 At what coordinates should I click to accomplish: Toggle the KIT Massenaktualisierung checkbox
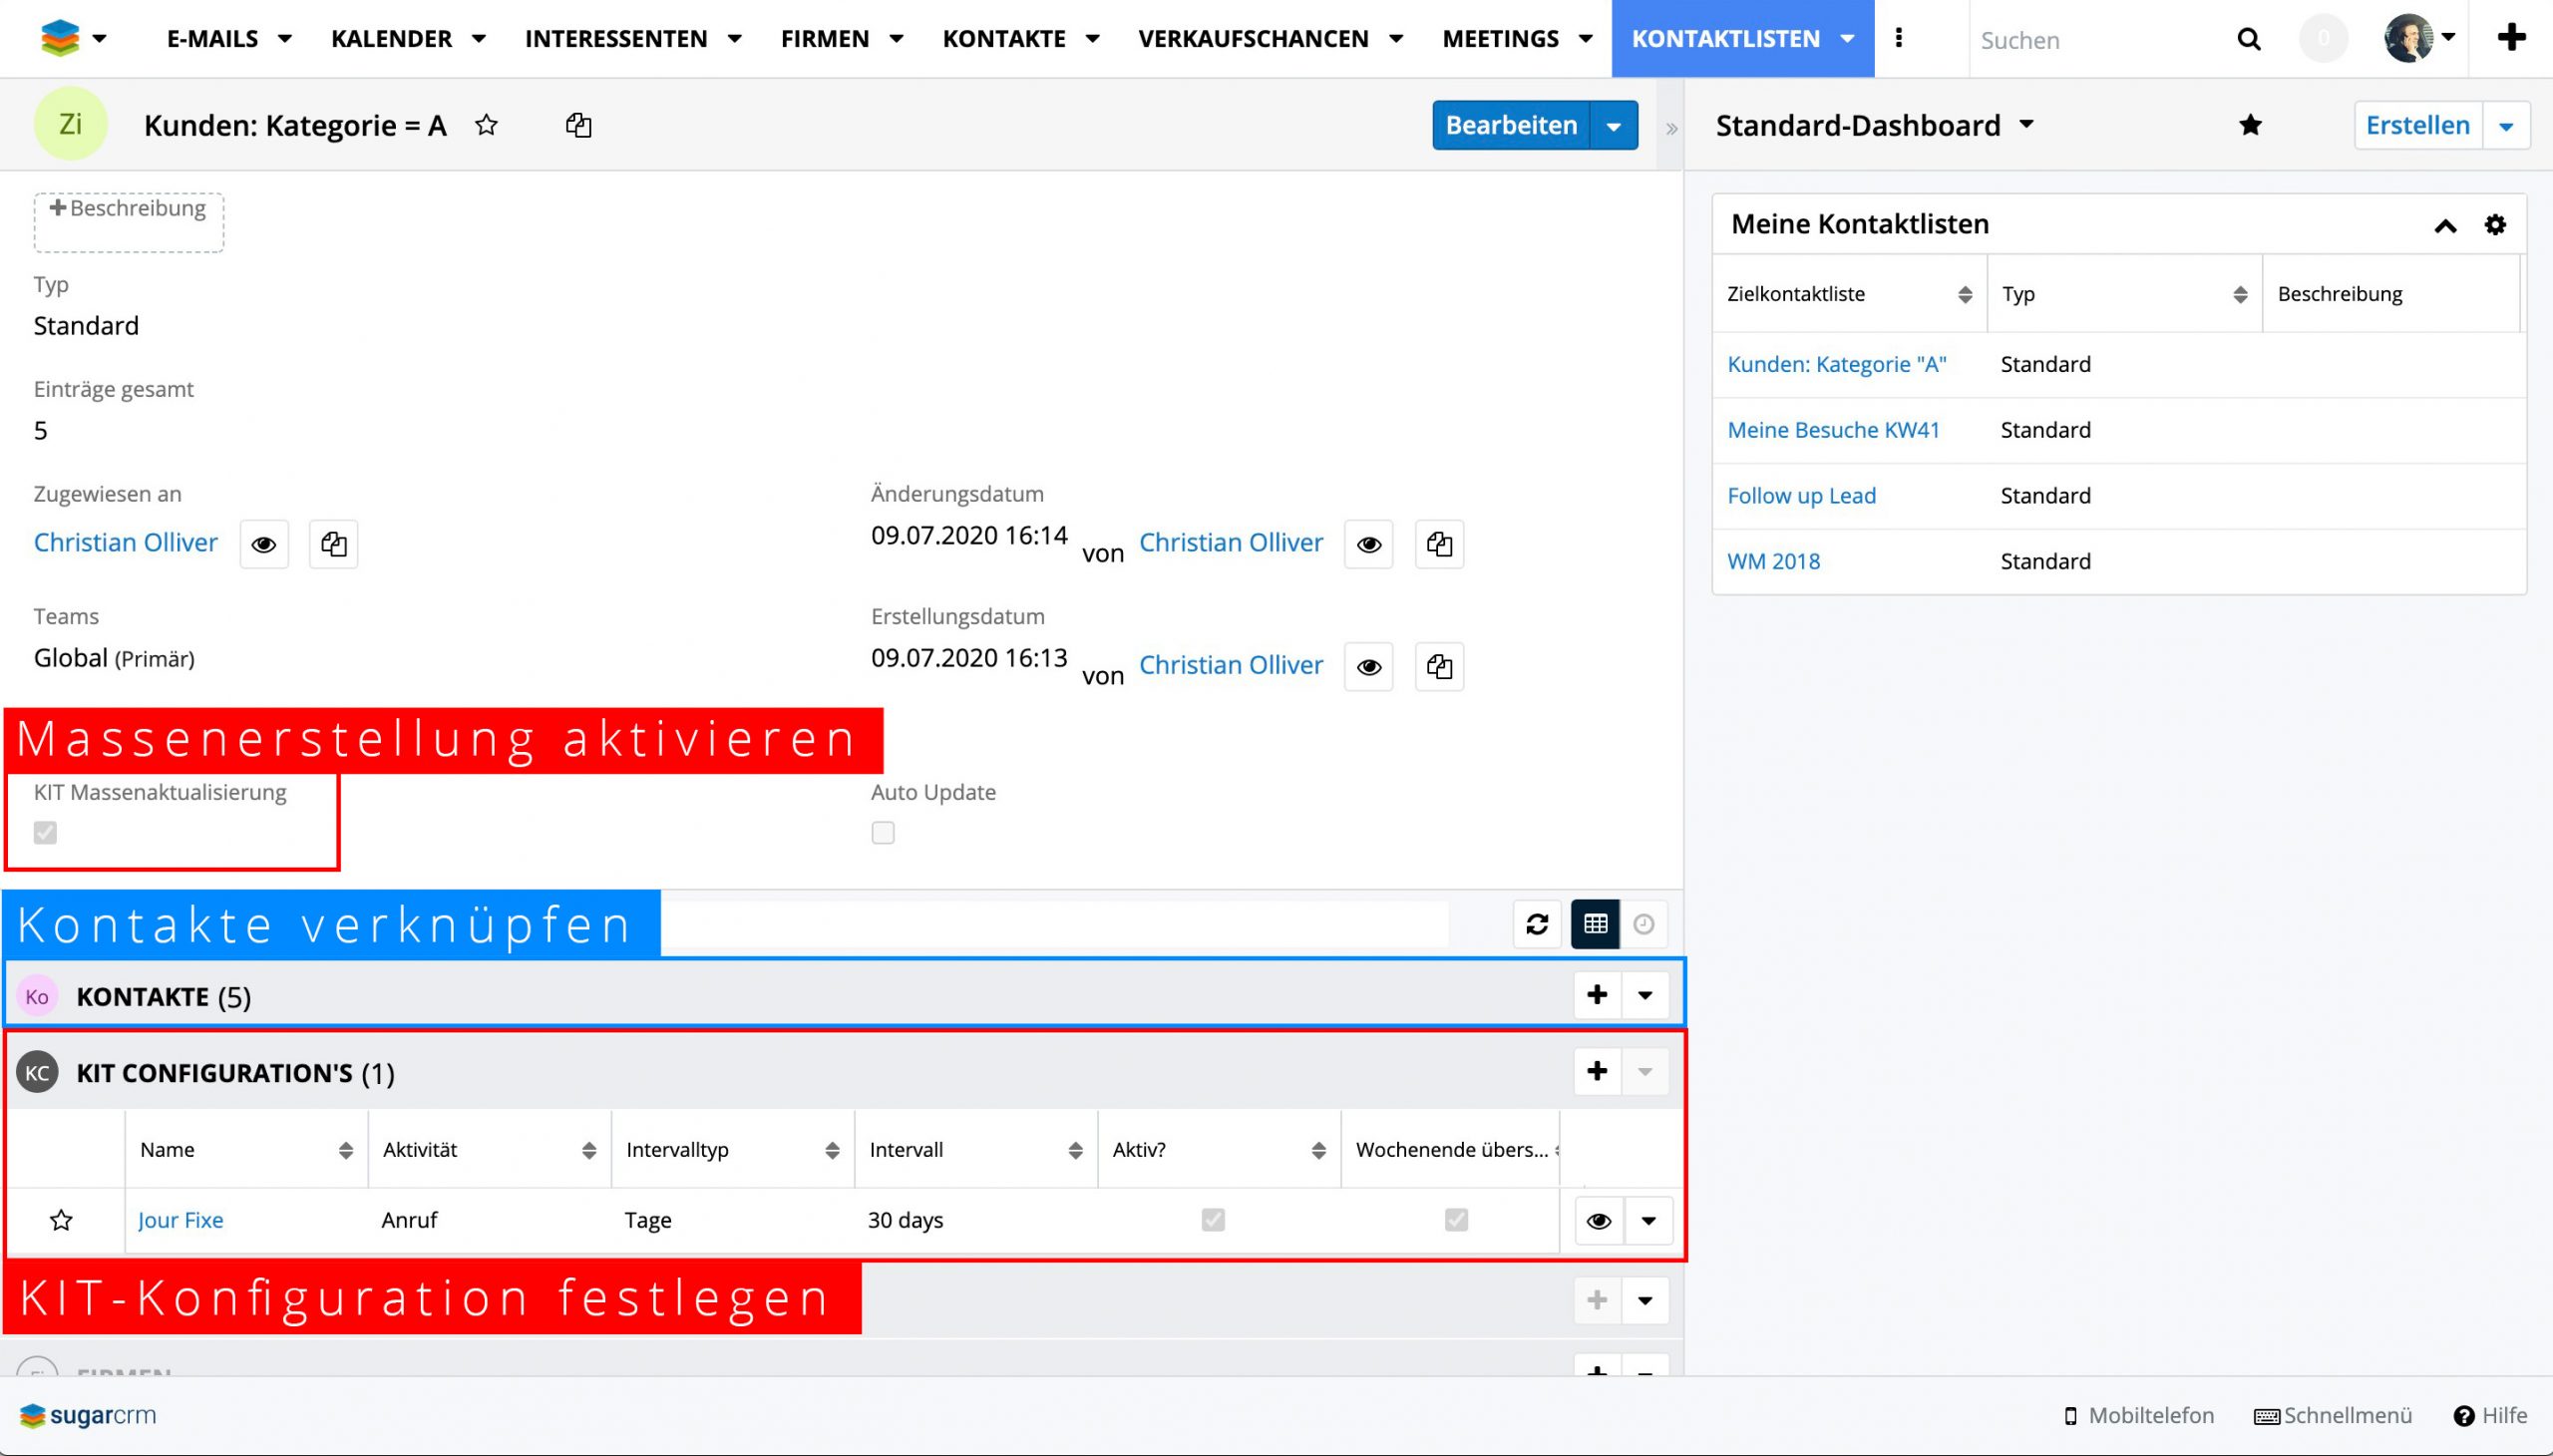coord(45,832)
